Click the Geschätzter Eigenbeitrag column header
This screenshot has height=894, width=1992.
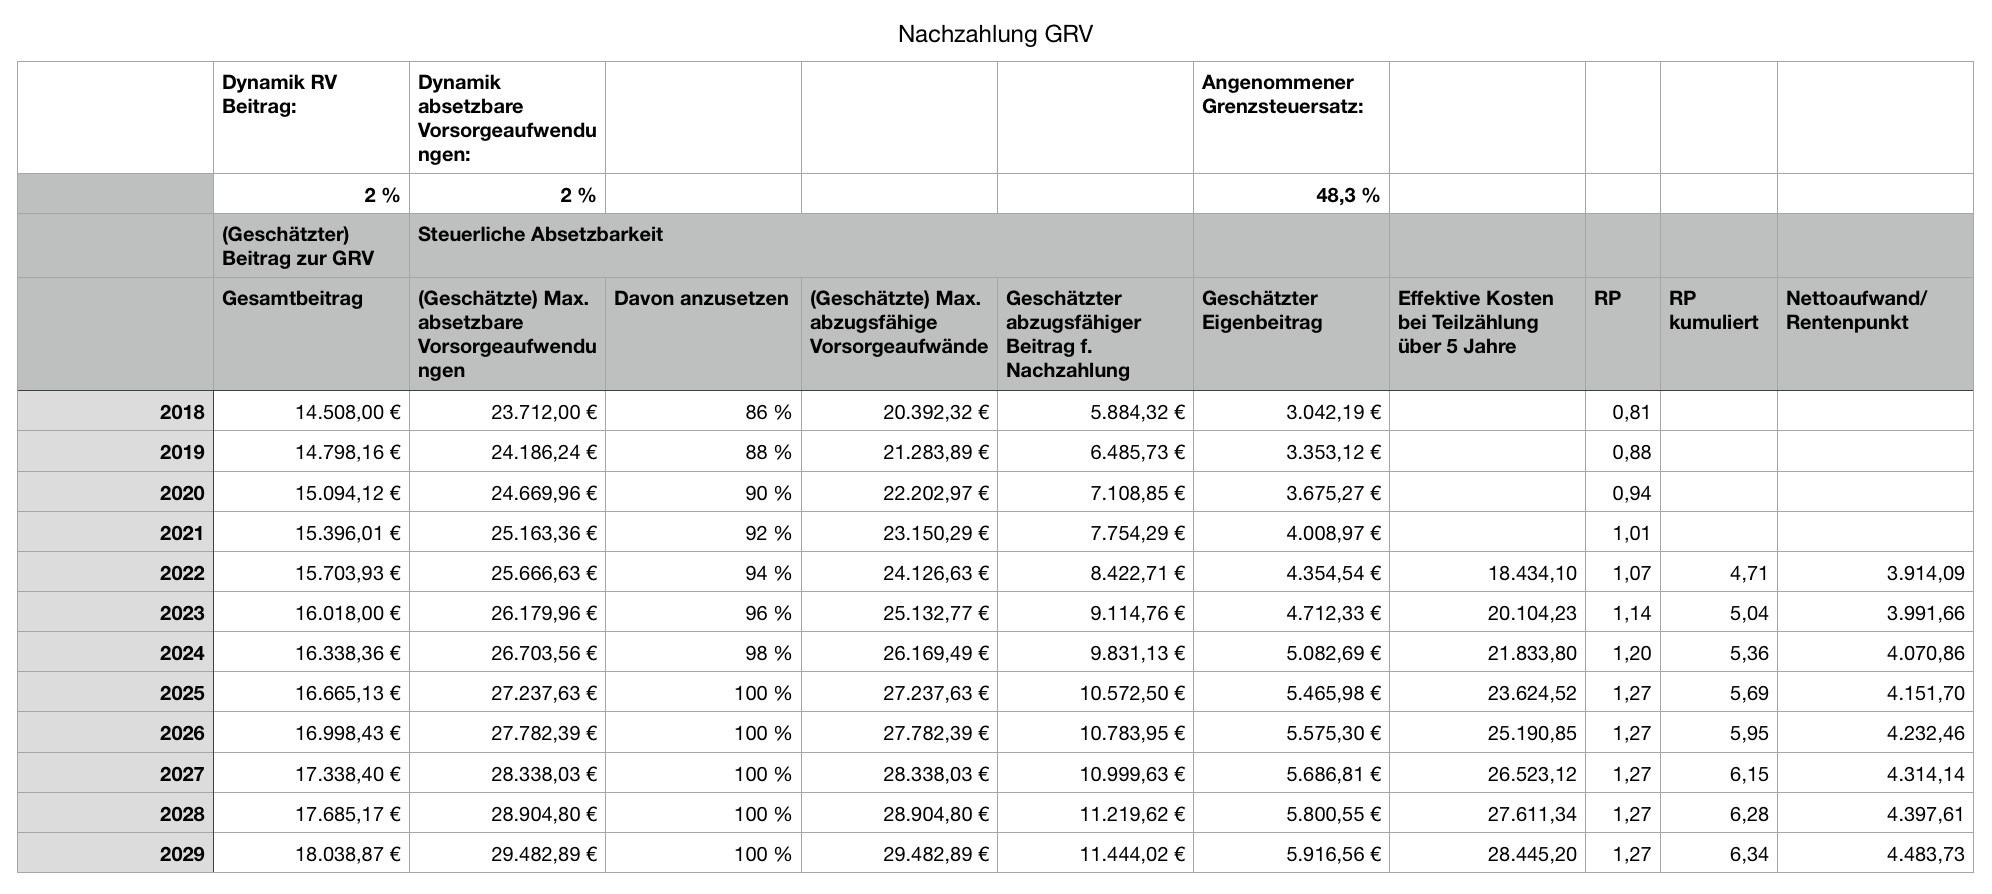pyautogui.click(x=1290, y=334)
